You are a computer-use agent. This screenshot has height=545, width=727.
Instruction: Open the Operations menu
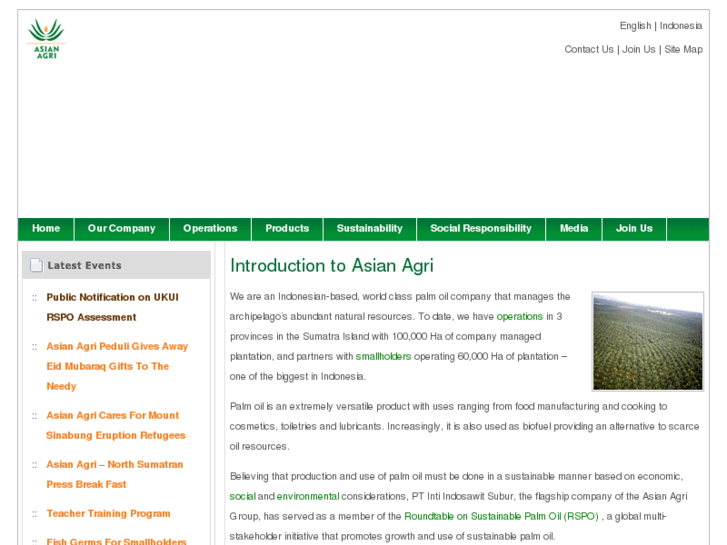210,229
